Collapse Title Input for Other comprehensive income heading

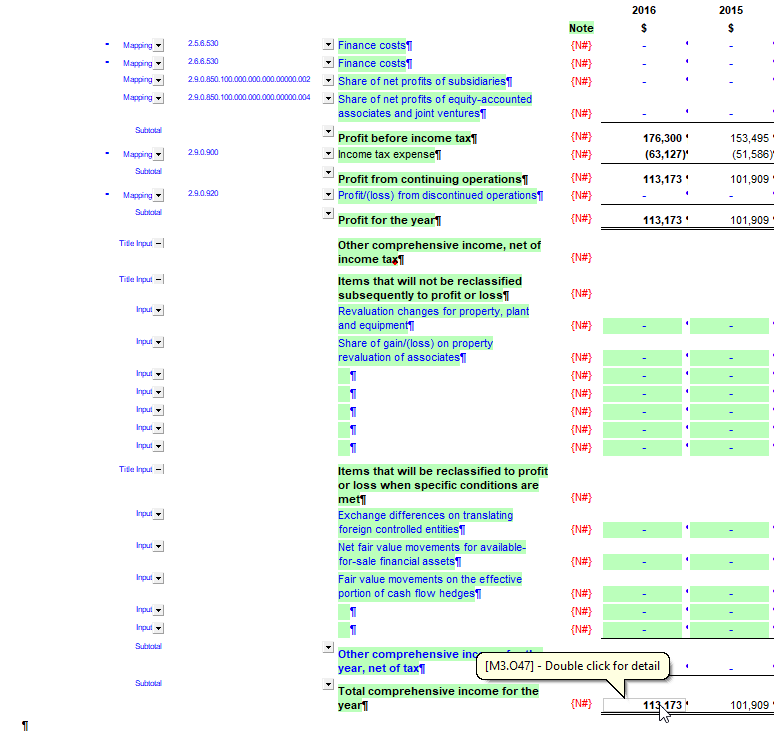point(158,244)
